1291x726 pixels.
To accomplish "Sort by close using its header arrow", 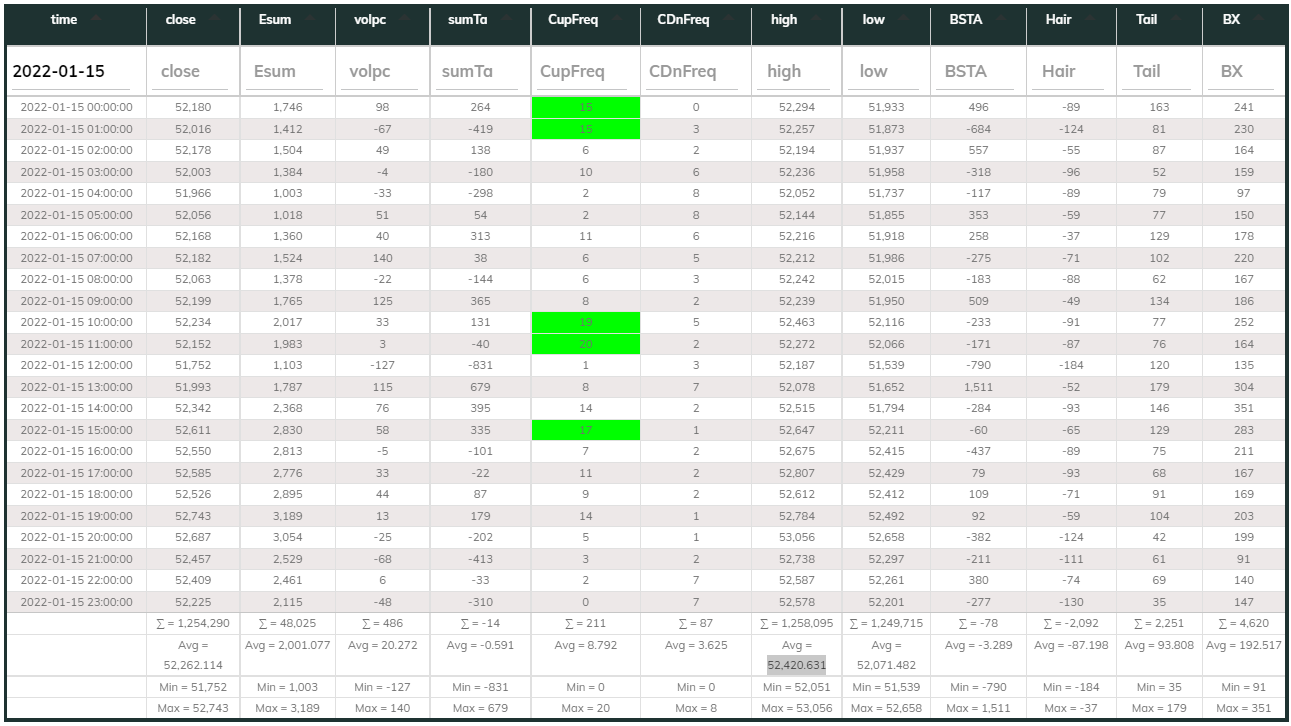I will tap(215, 20).
